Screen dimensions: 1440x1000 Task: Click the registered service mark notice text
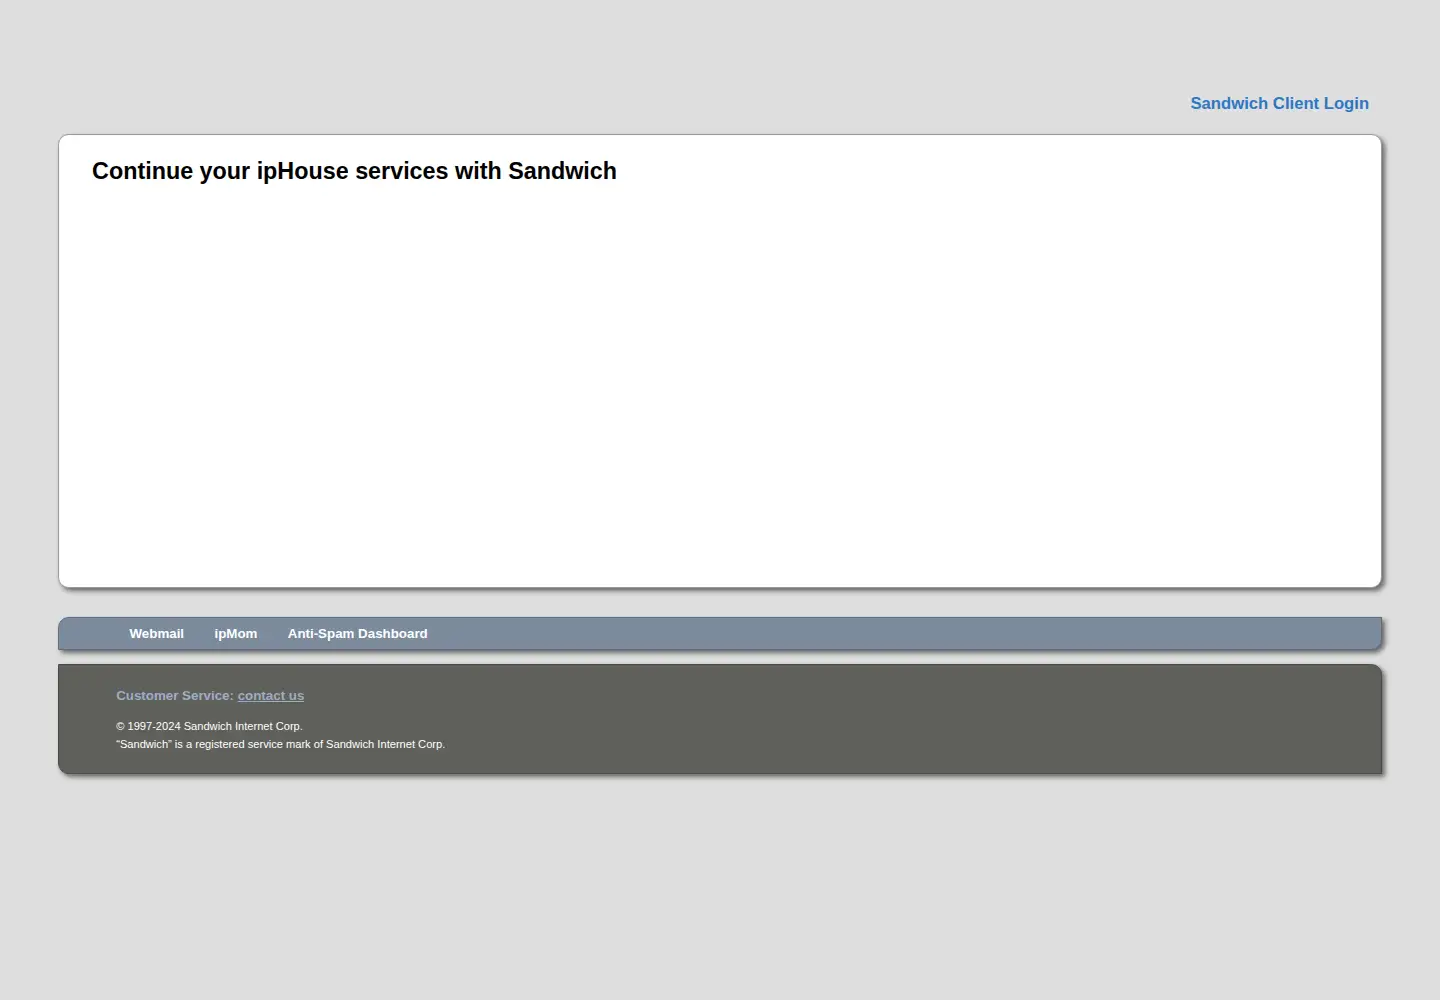tap(280, 744)
